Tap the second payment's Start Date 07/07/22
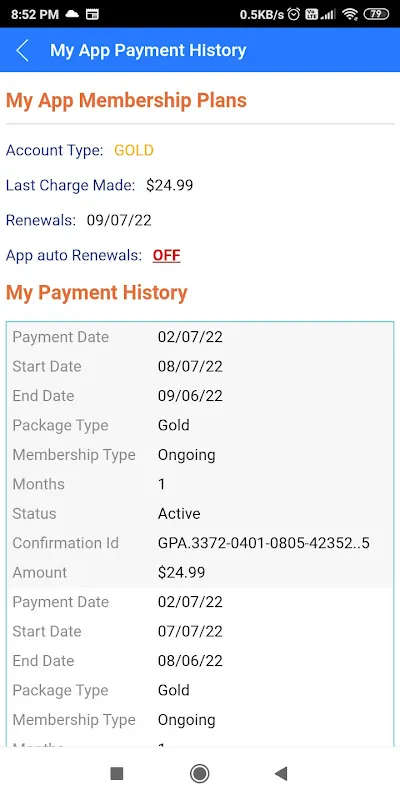The image size is (400, 800). (x=190, y=631)
